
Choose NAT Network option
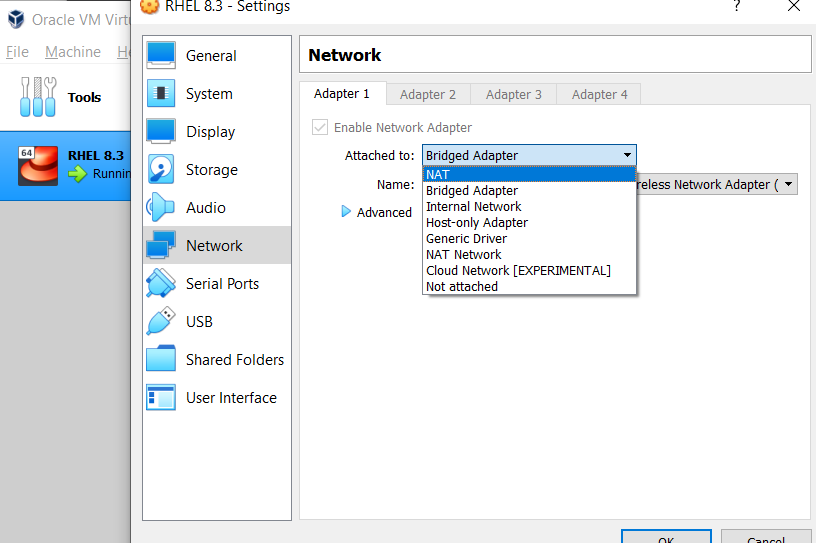point(529,255)
